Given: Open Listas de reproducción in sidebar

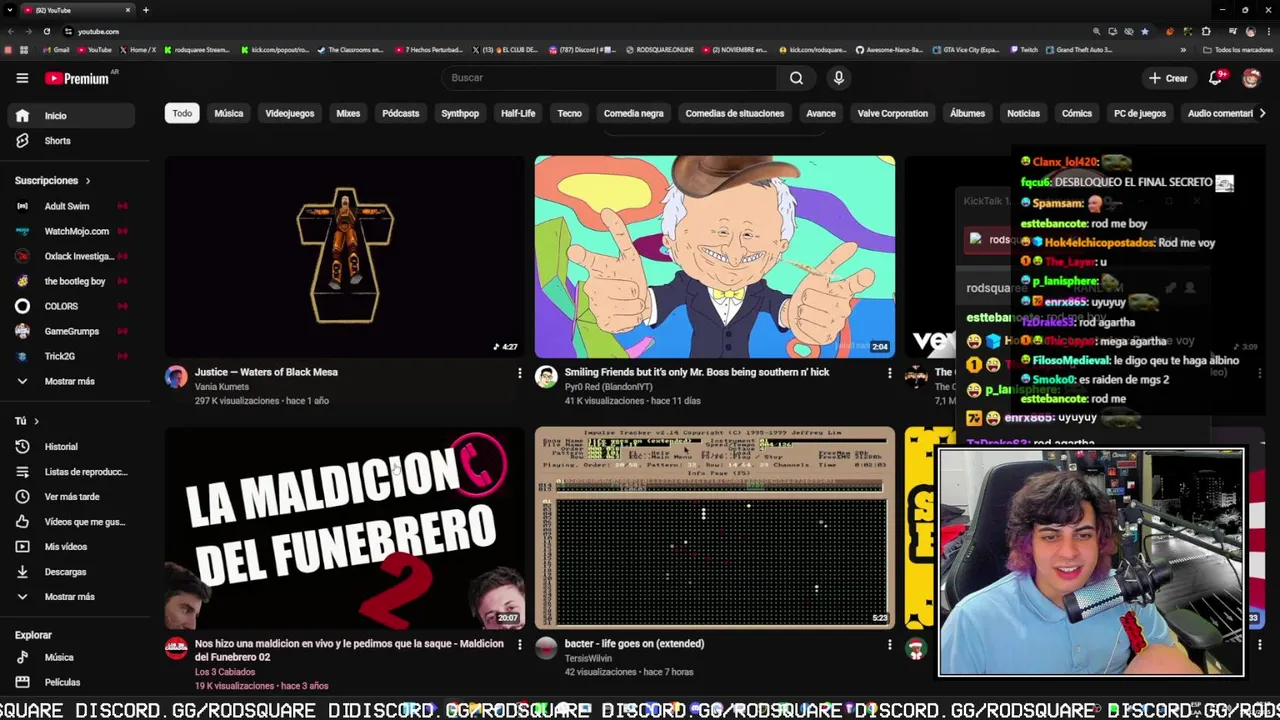Looking at the screenshot, I should pos(70,472).
